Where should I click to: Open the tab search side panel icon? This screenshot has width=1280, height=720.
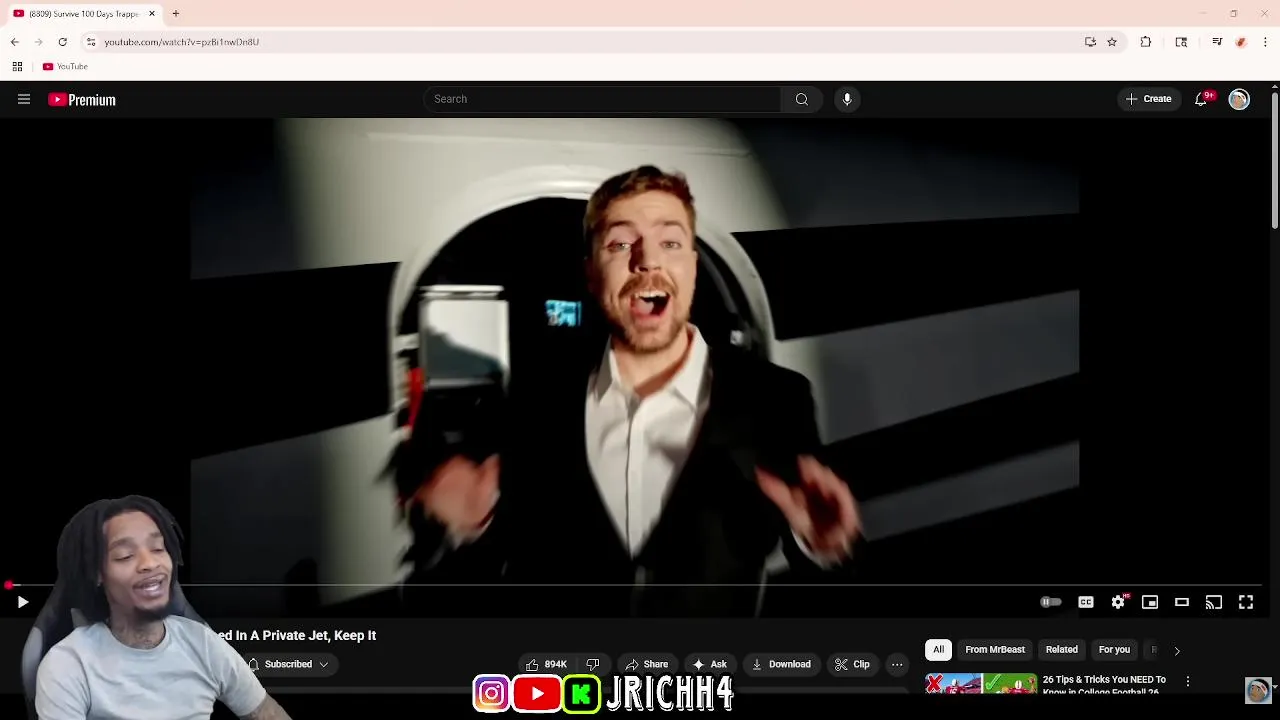[x=1181, y=42]
